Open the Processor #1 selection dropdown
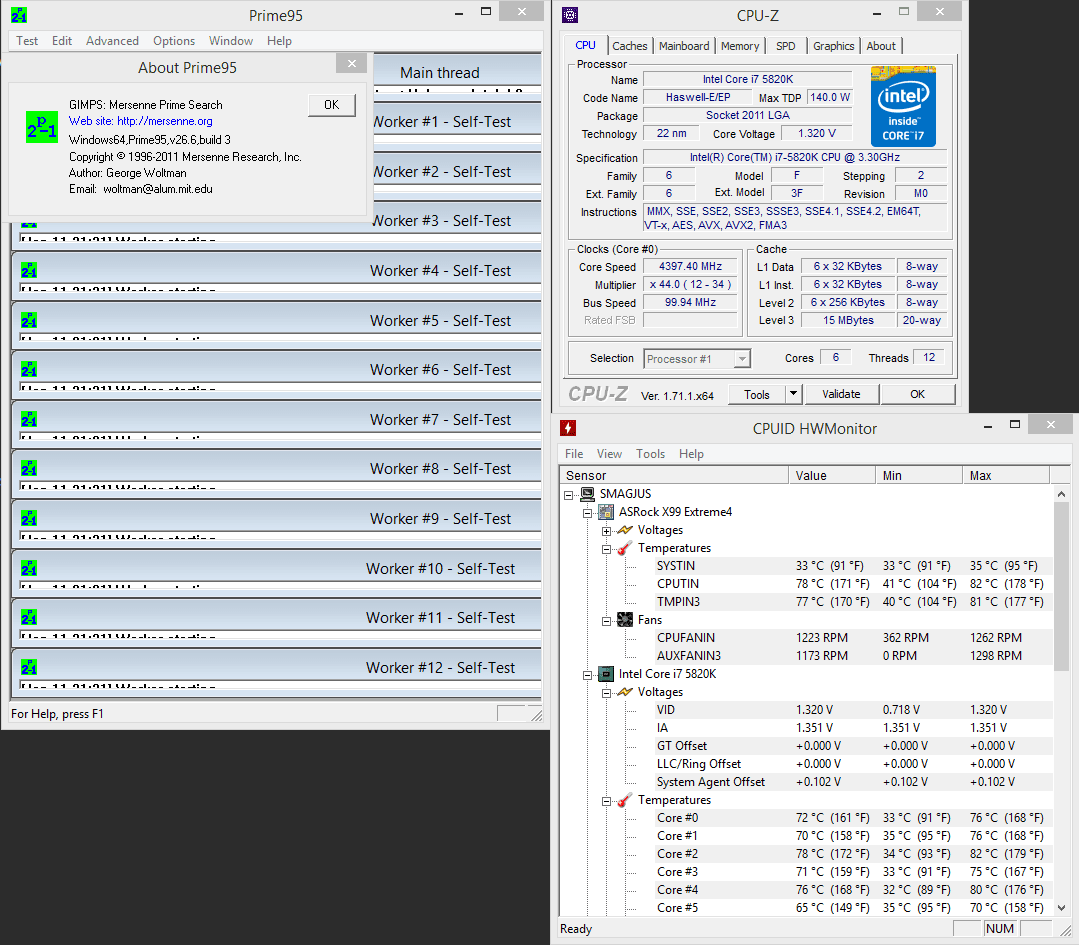The width and height of the screenshot is (1079, 945). click(741, 359)
